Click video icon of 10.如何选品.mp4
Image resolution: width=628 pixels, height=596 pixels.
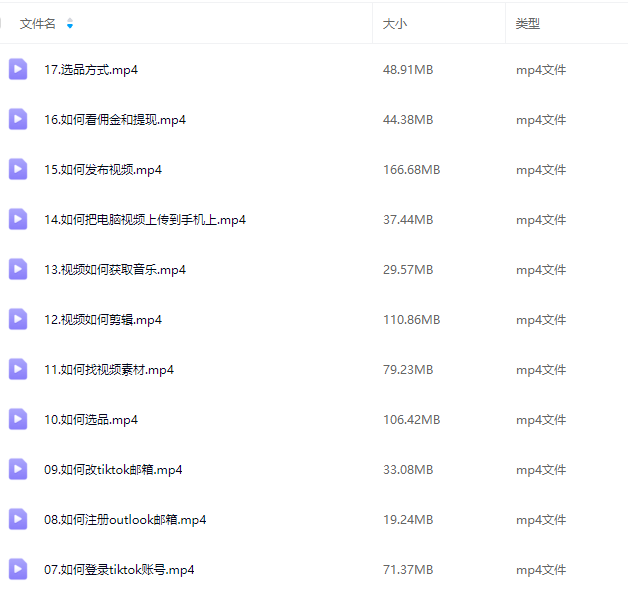18,419
